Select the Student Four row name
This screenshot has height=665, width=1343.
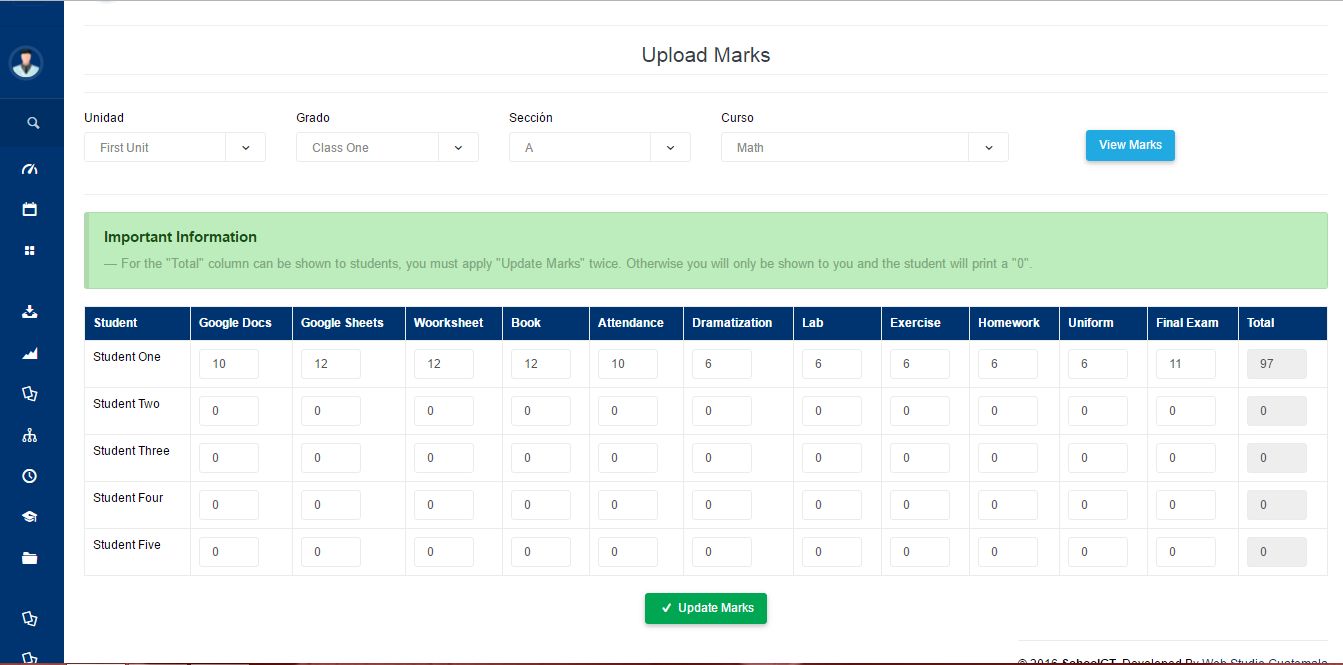click(128, 498)
